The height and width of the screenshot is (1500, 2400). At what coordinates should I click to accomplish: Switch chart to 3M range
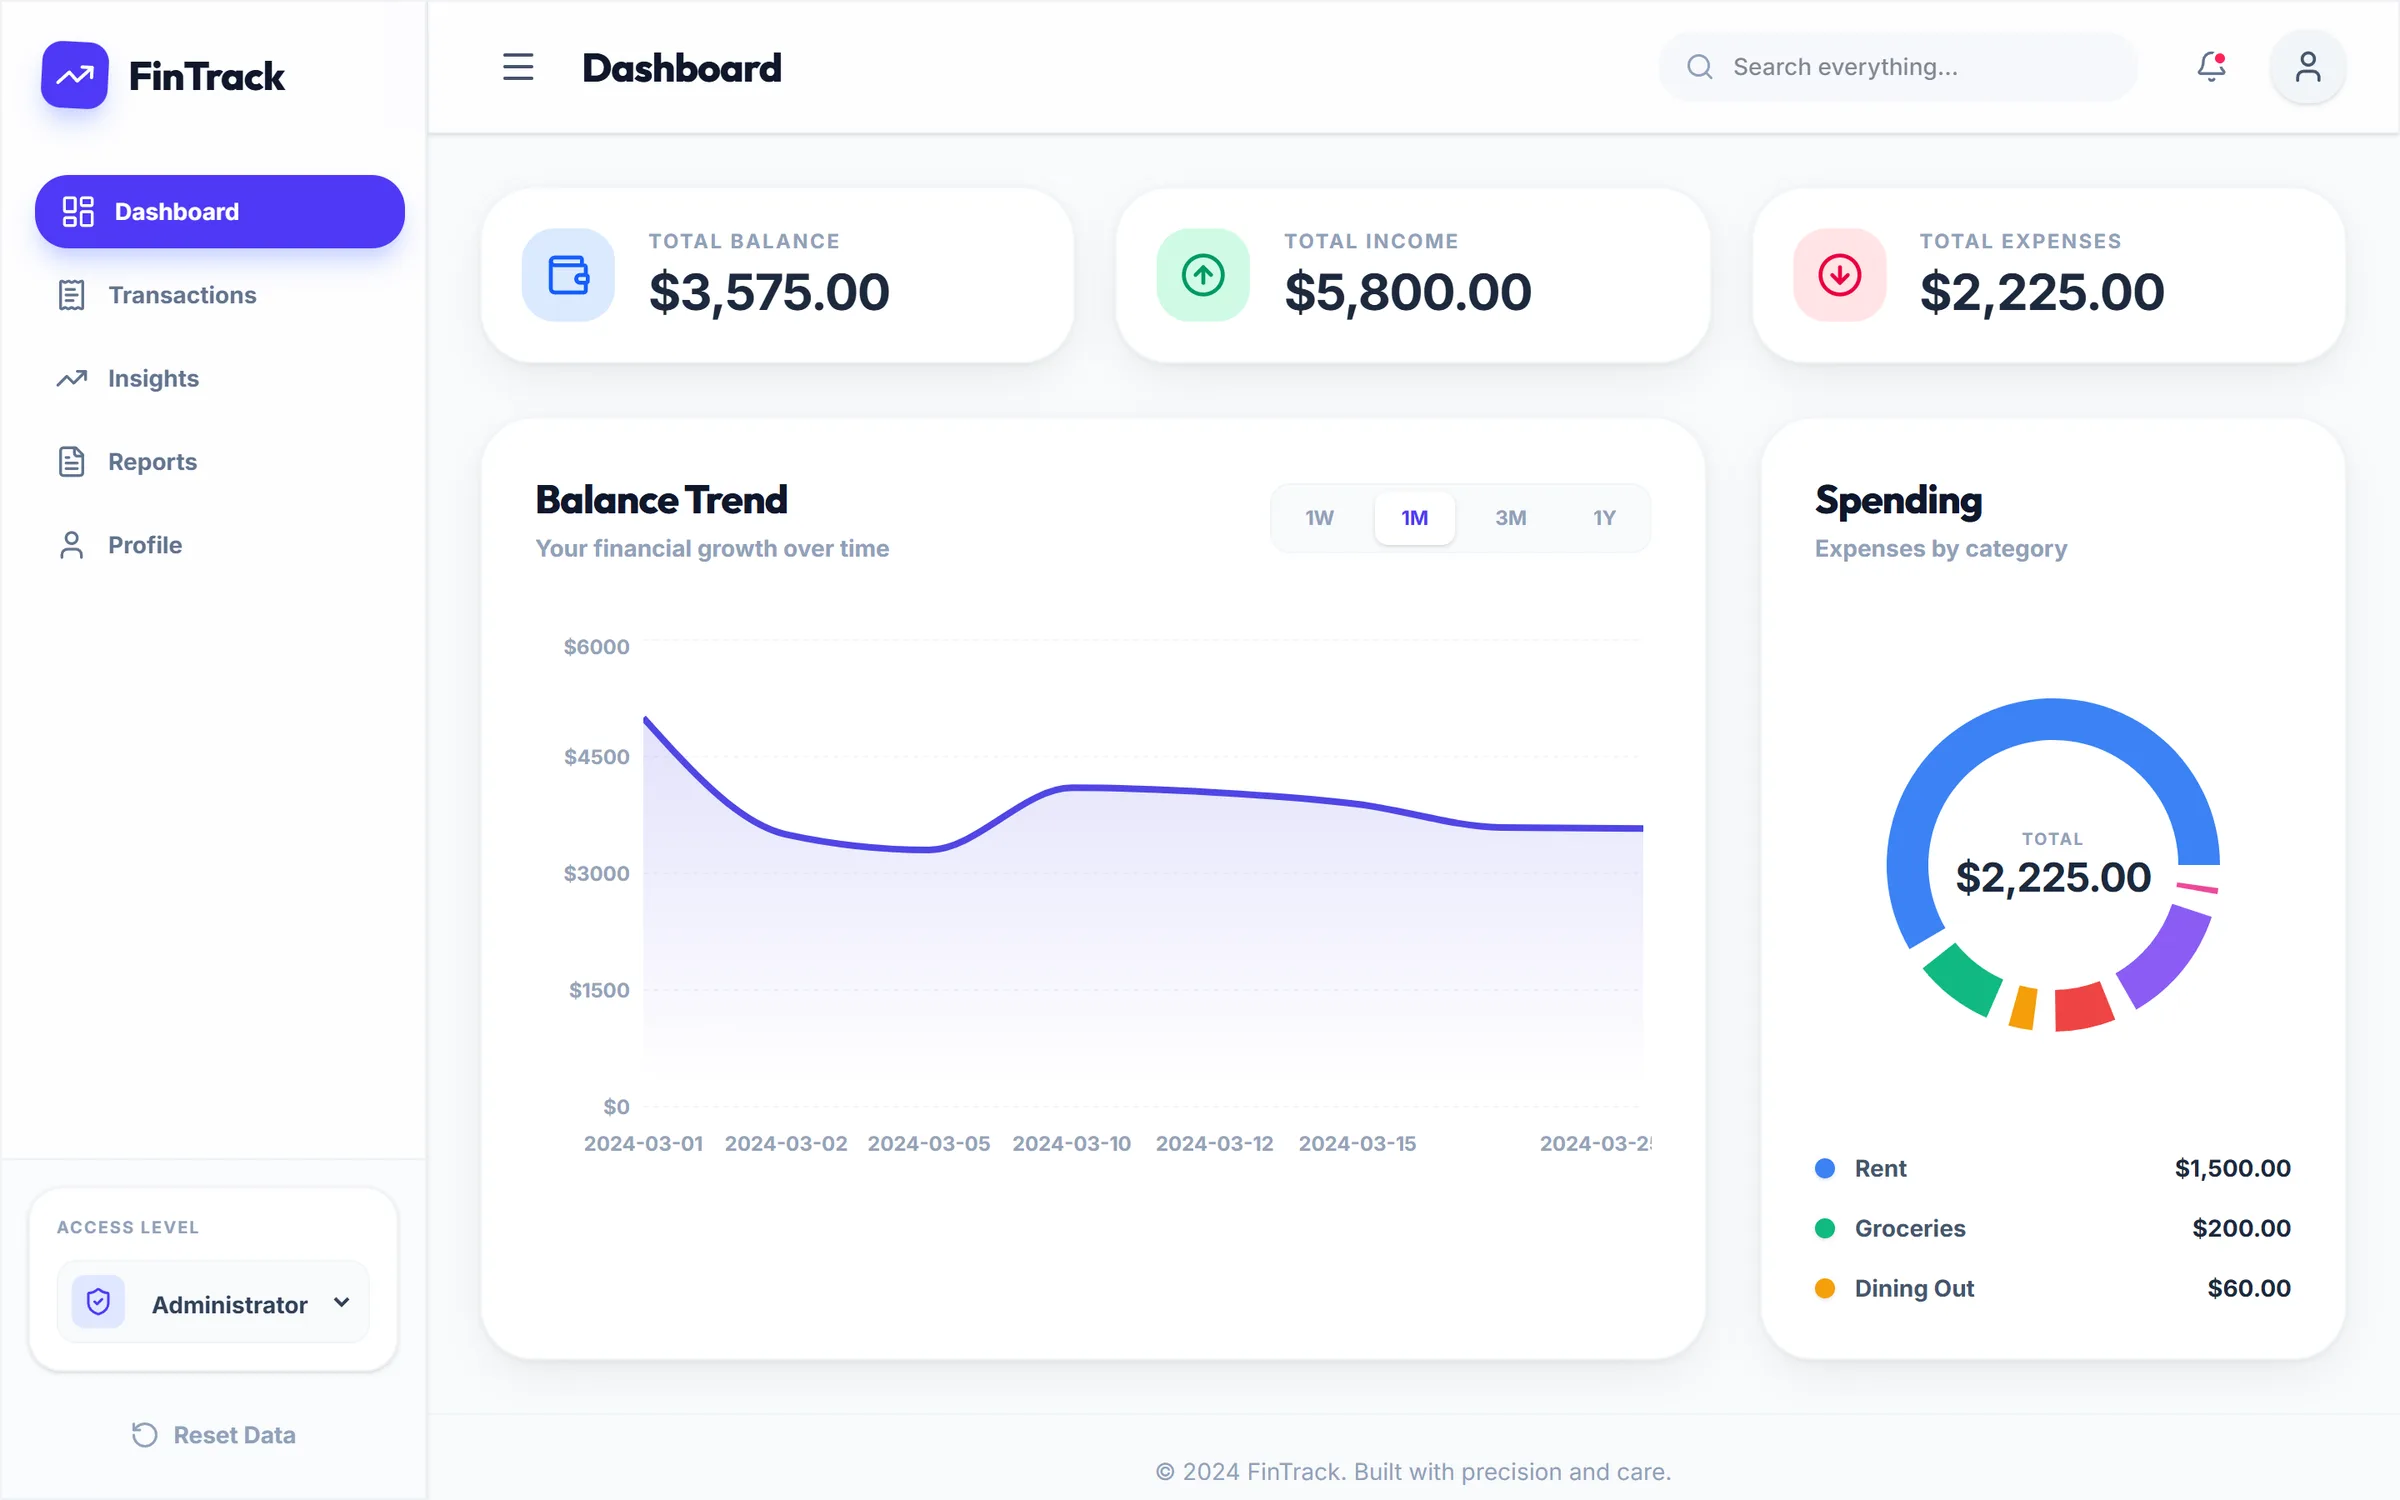tap(1510, 518)
